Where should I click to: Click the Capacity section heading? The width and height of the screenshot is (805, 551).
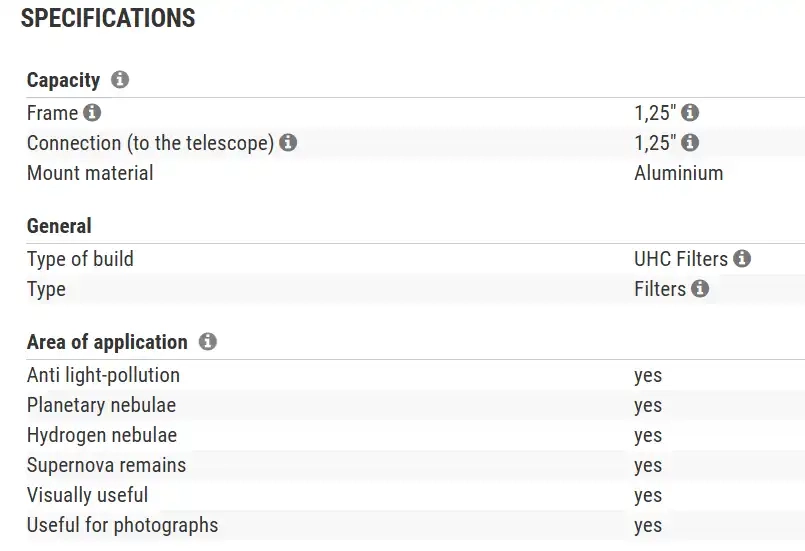(x=63, y=80)
